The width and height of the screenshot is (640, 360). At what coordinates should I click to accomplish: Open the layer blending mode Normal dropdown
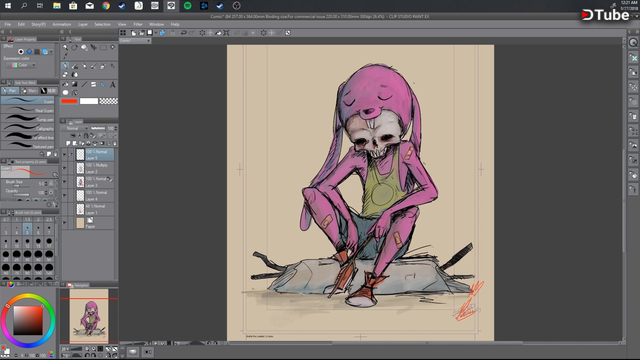coord(74,128)
